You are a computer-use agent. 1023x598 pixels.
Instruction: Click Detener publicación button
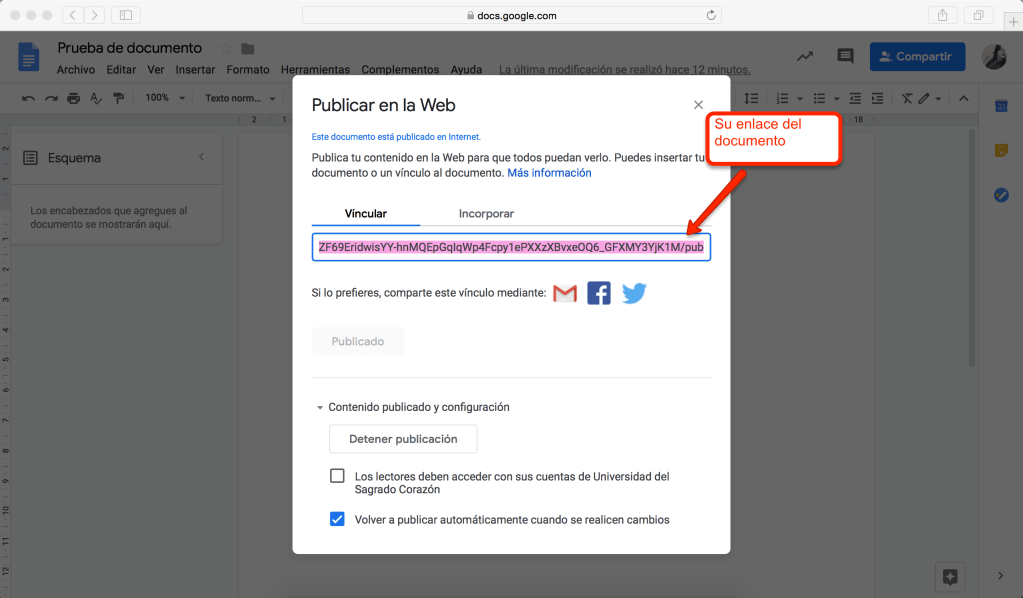click(x=403, y=439)
